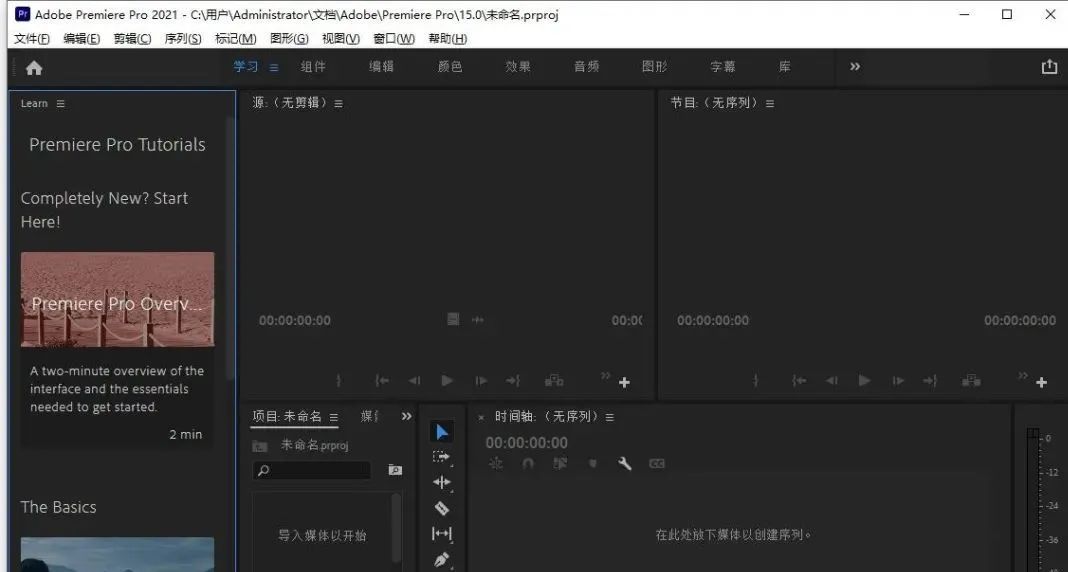The width and height of the screenshot is (1068, 572).
Task: Pick the Ripple Edit tool
Action: pos(442,482)
